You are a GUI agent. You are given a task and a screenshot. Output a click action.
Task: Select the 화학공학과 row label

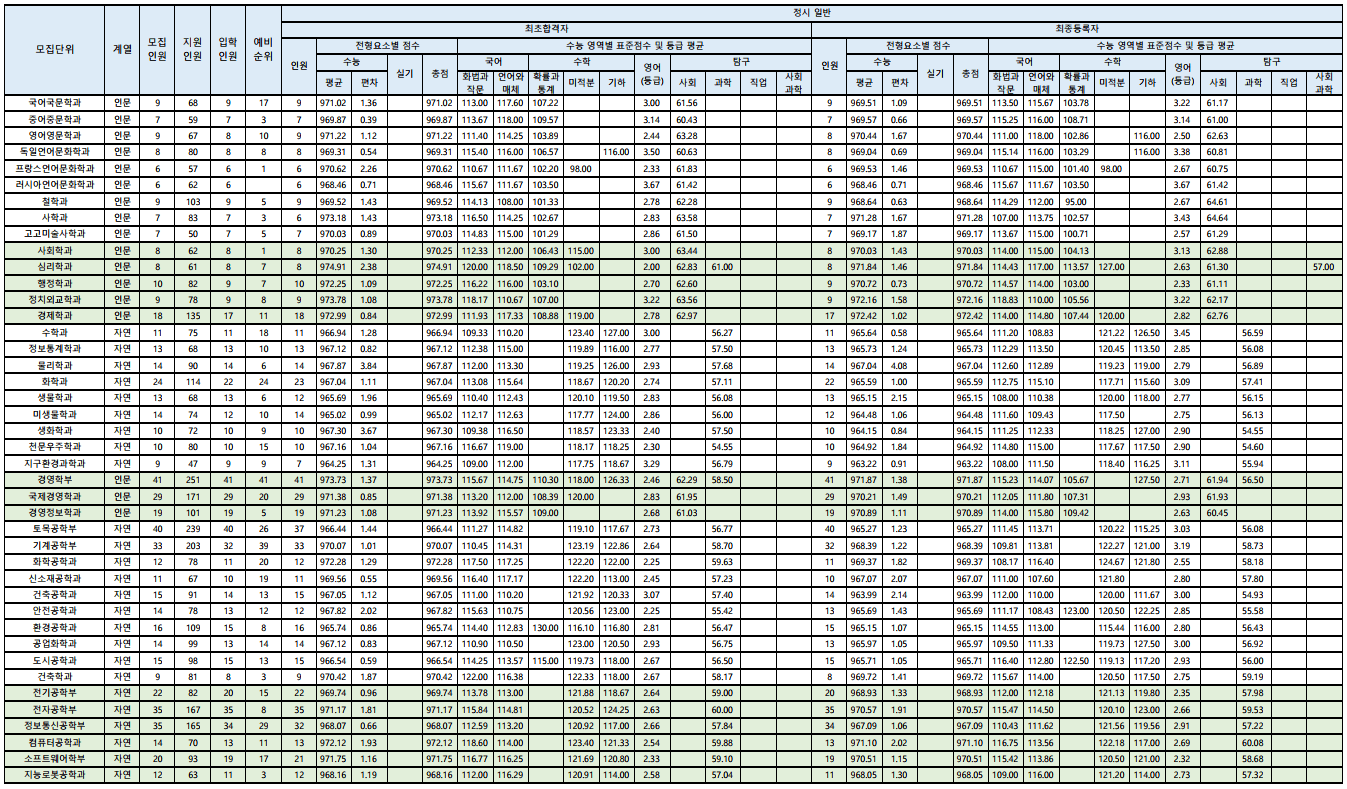click(54, 562)
